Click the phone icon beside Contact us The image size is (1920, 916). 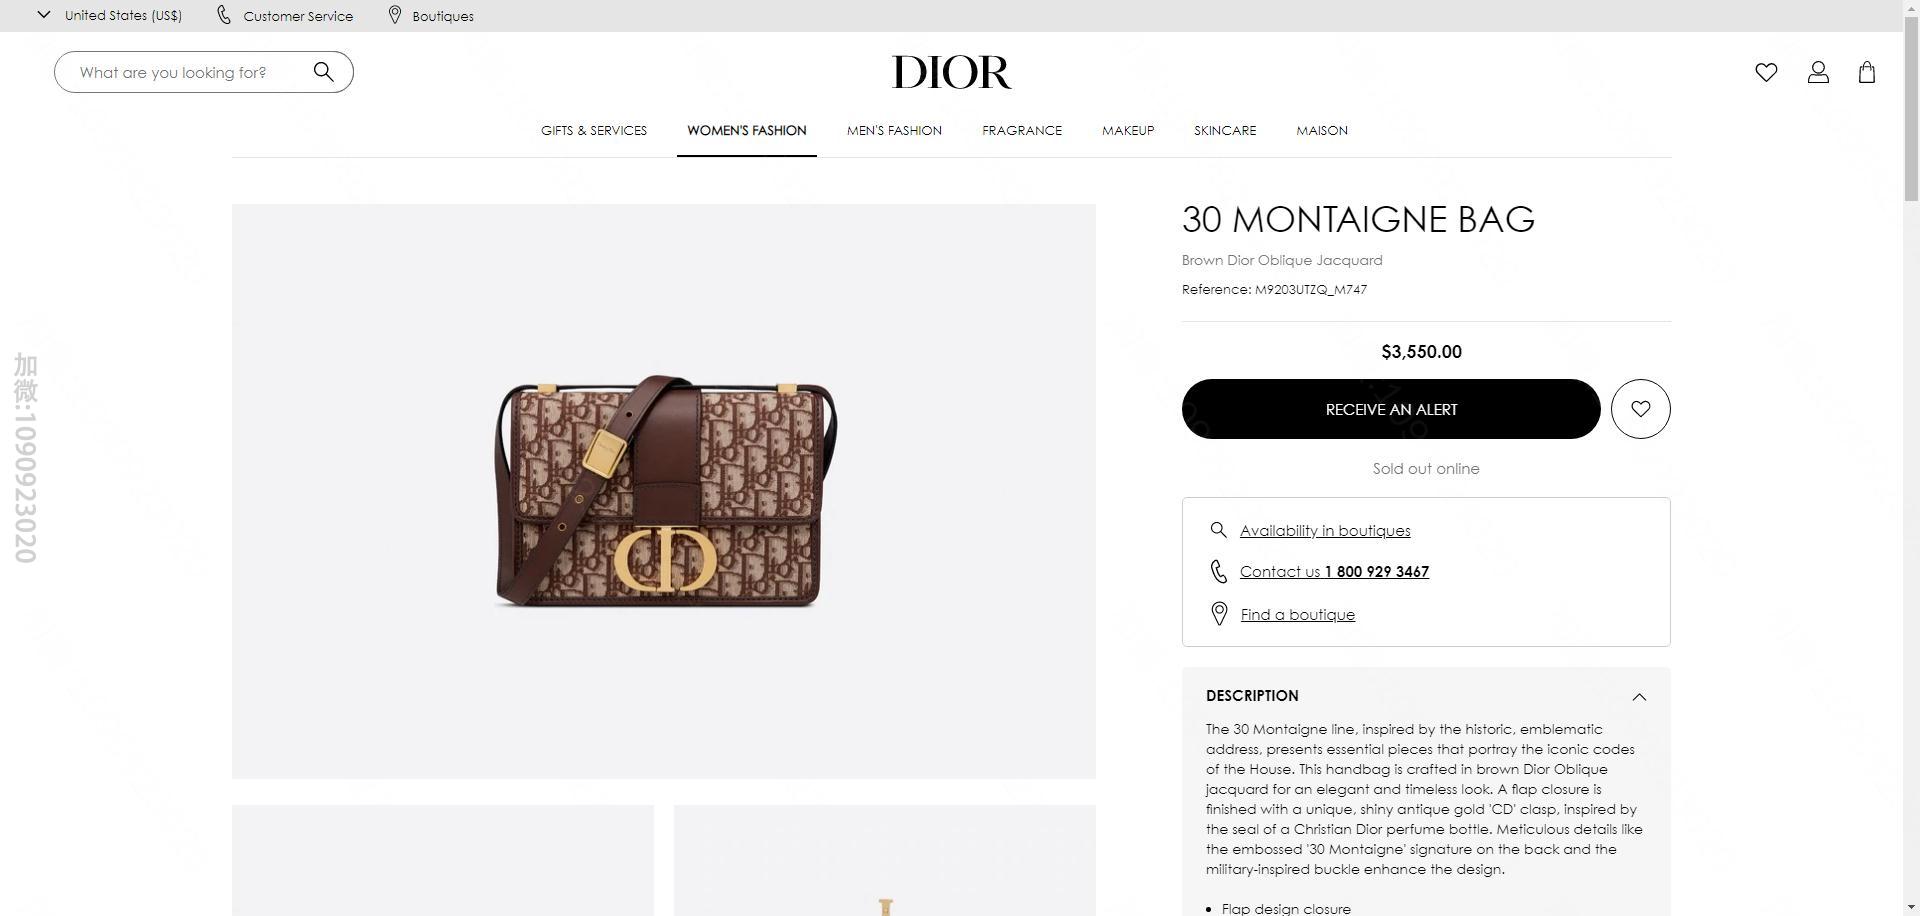click(x=1218, y=571)
